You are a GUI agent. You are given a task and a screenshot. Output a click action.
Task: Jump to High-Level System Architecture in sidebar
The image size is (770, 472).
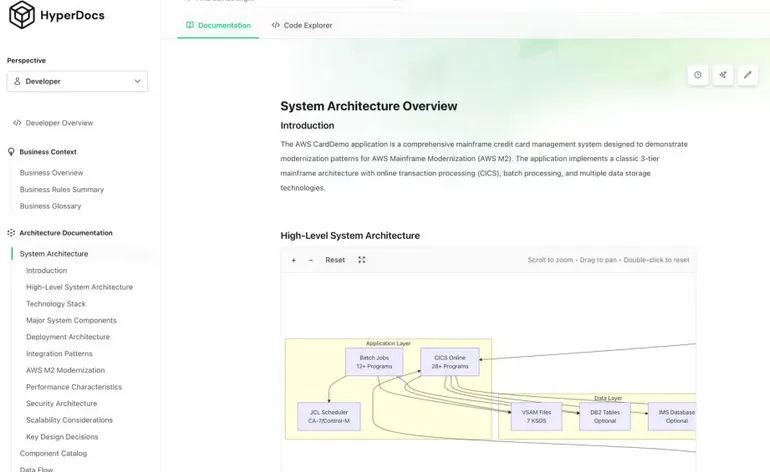coord(80,287)
